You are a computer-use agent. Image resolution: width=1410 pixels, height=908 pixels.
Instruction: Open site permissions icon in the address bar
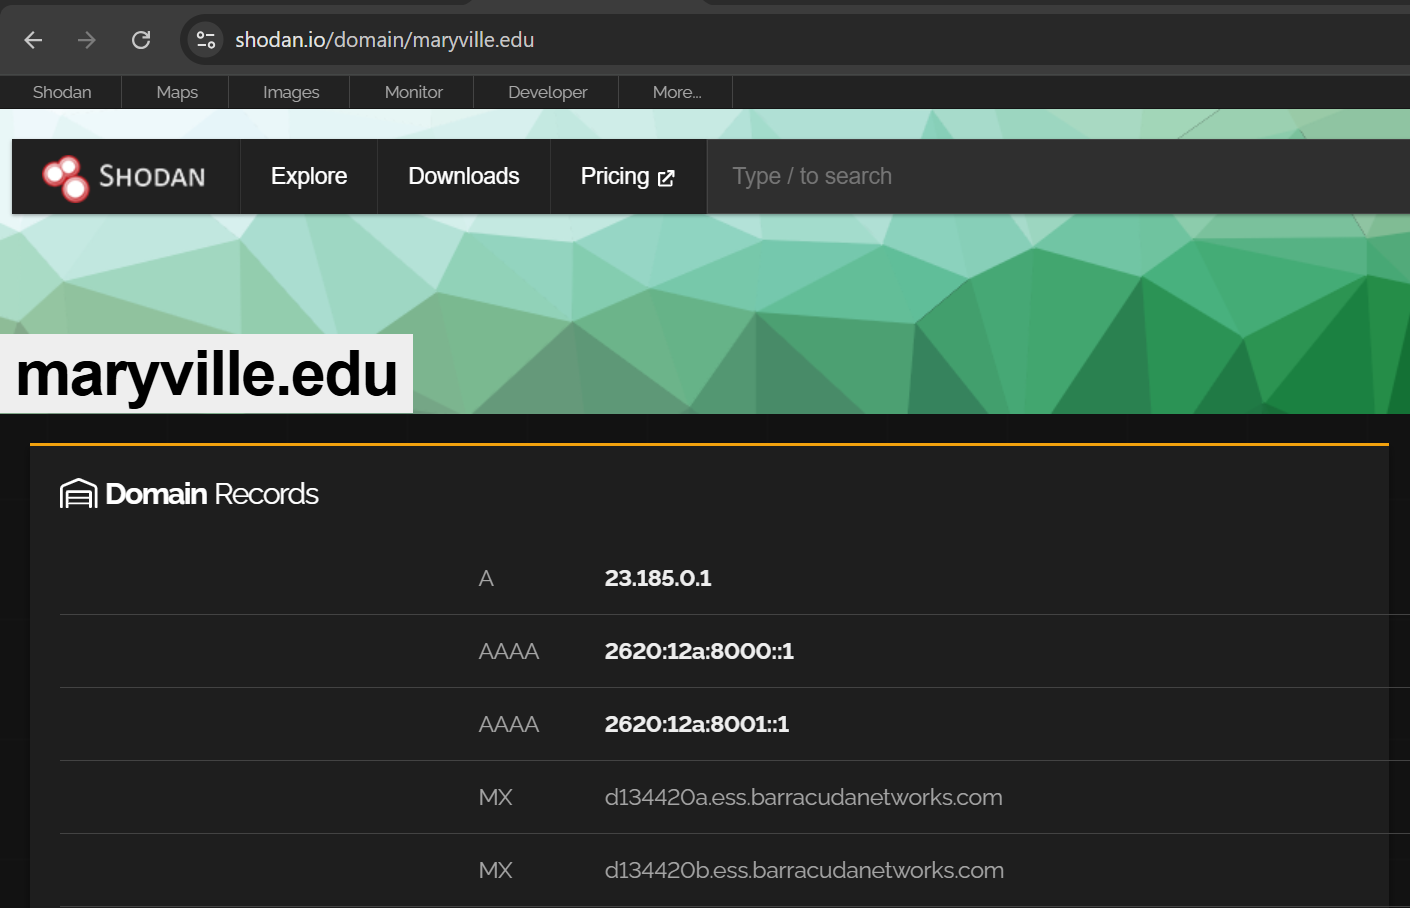coord(206,40)
